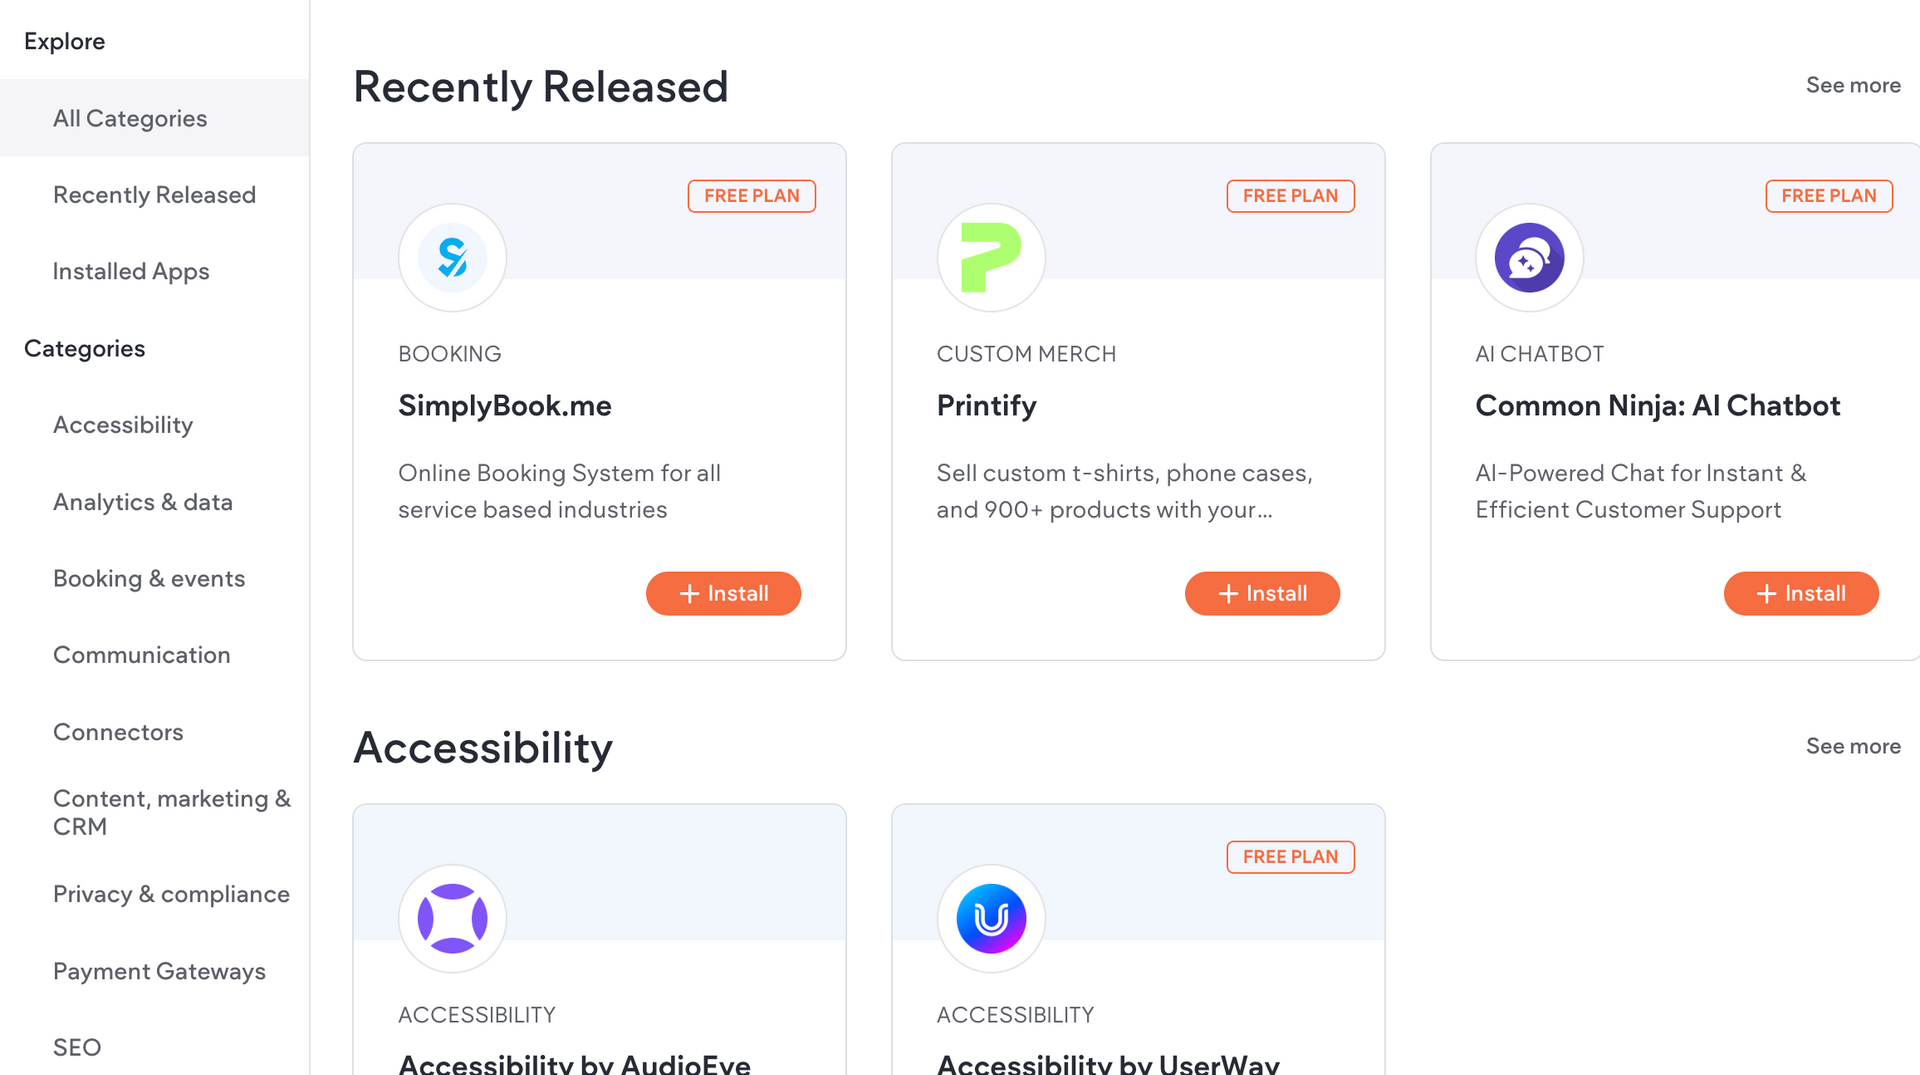1920x1075 pixels.
Task: Install Common Ninja AI Chatbot
Action: [1800, 594]
